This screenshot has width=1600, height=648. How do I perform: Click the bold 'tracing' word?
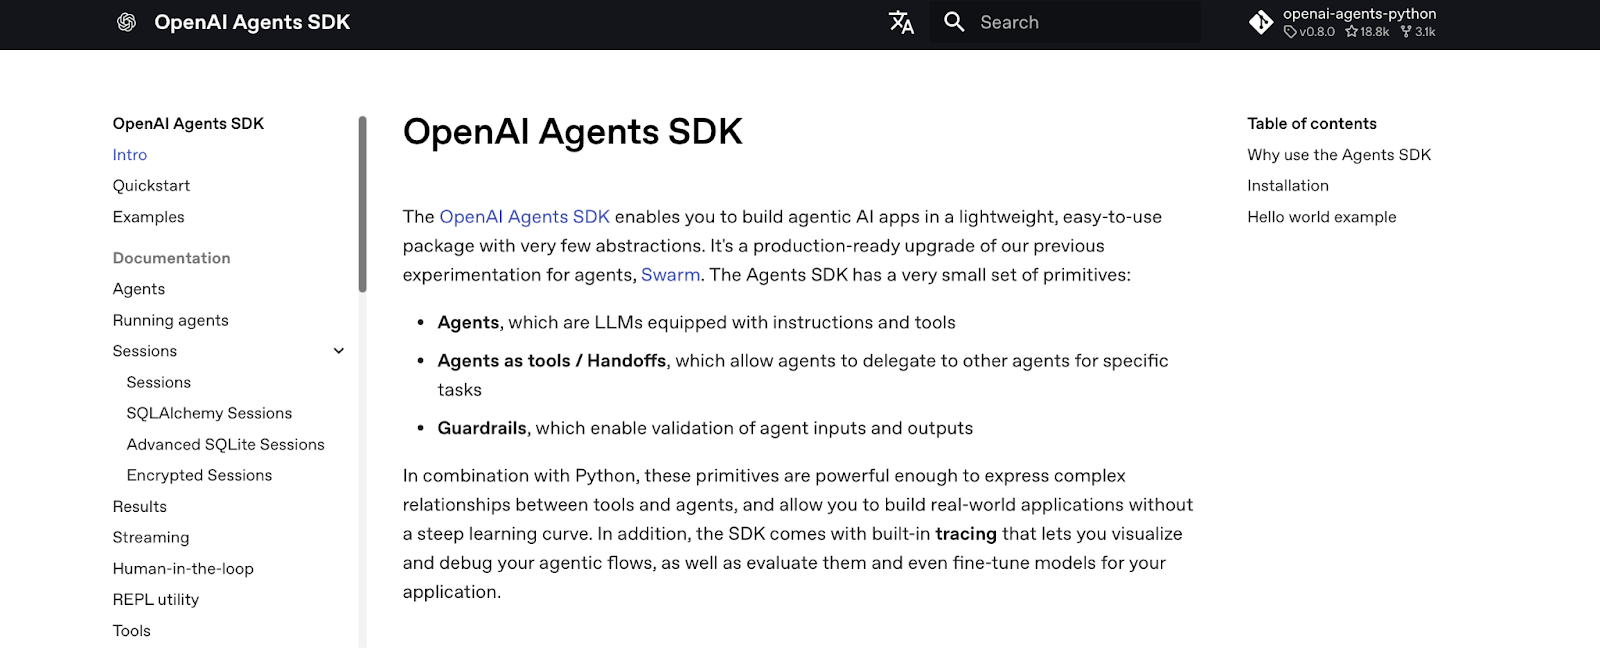tap(966, 534)
